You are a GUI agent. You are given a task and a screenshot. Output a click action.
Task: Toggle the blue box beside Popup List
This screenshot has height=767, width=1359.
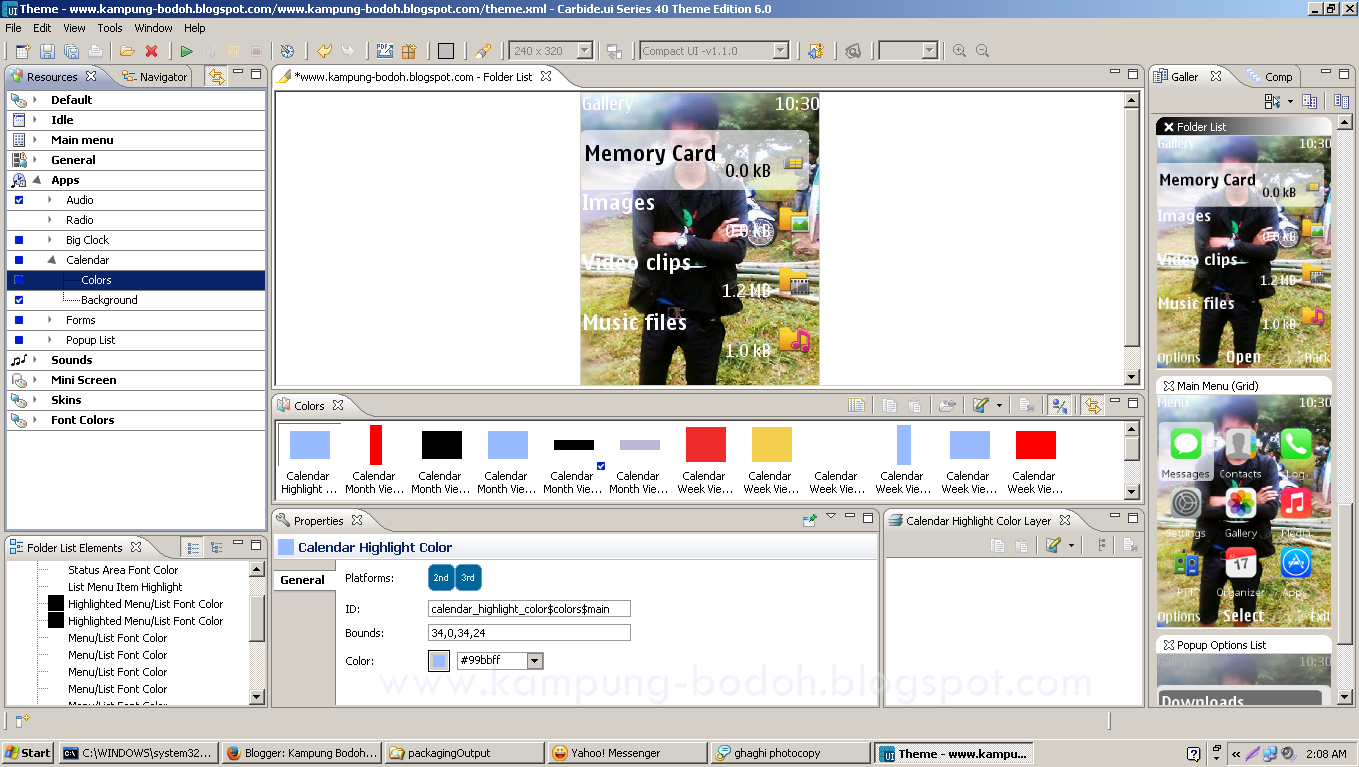pyautogui.click(x=19, y=340)
